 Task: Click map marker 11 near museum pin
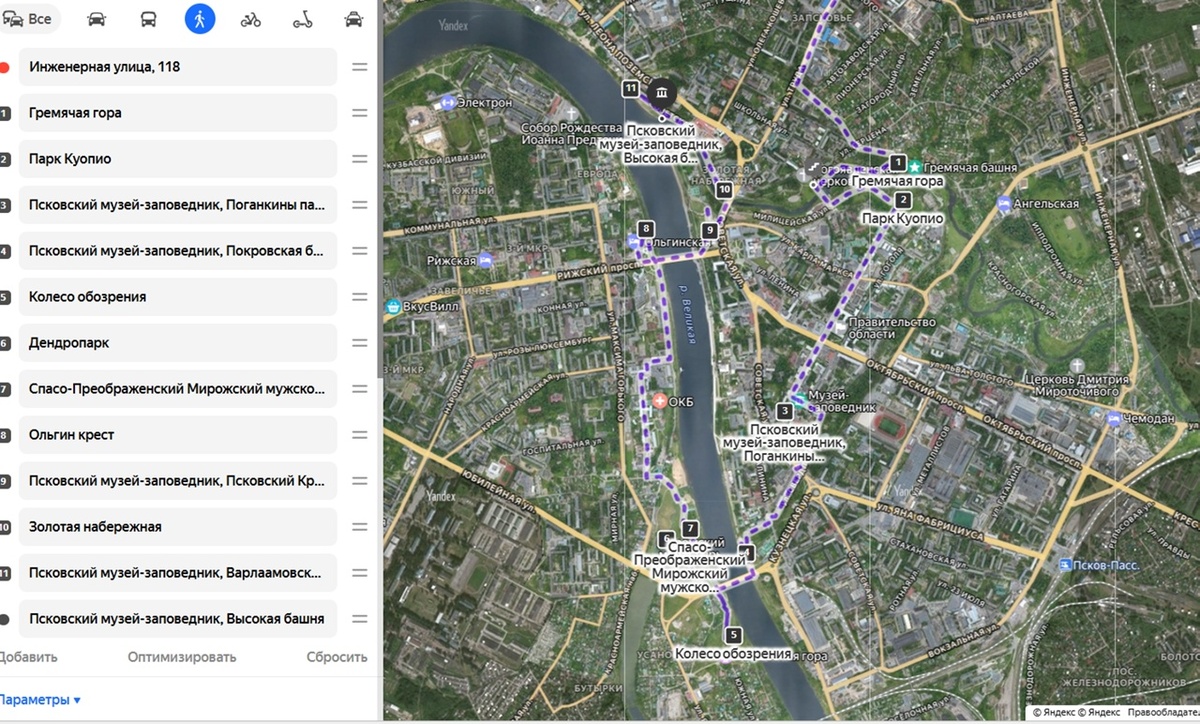point(631,89)
